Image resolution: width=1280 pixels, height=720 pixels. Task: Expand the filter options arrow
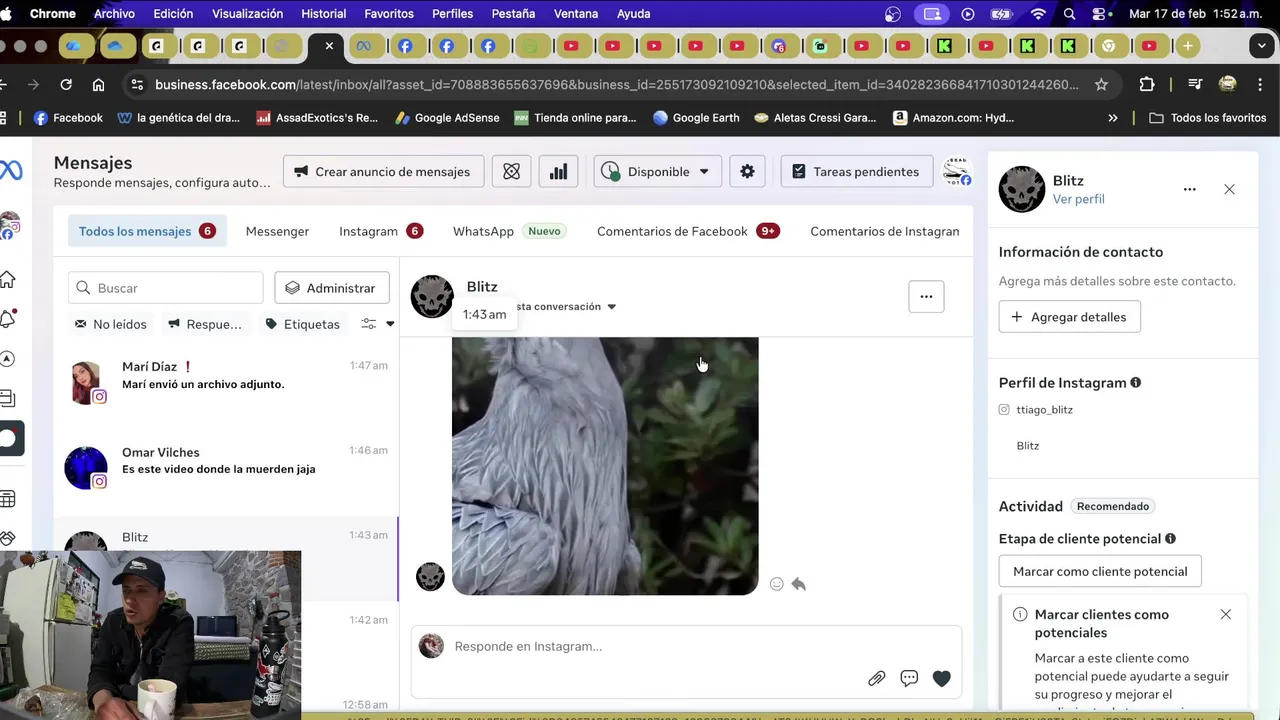(x=390, y=324)
